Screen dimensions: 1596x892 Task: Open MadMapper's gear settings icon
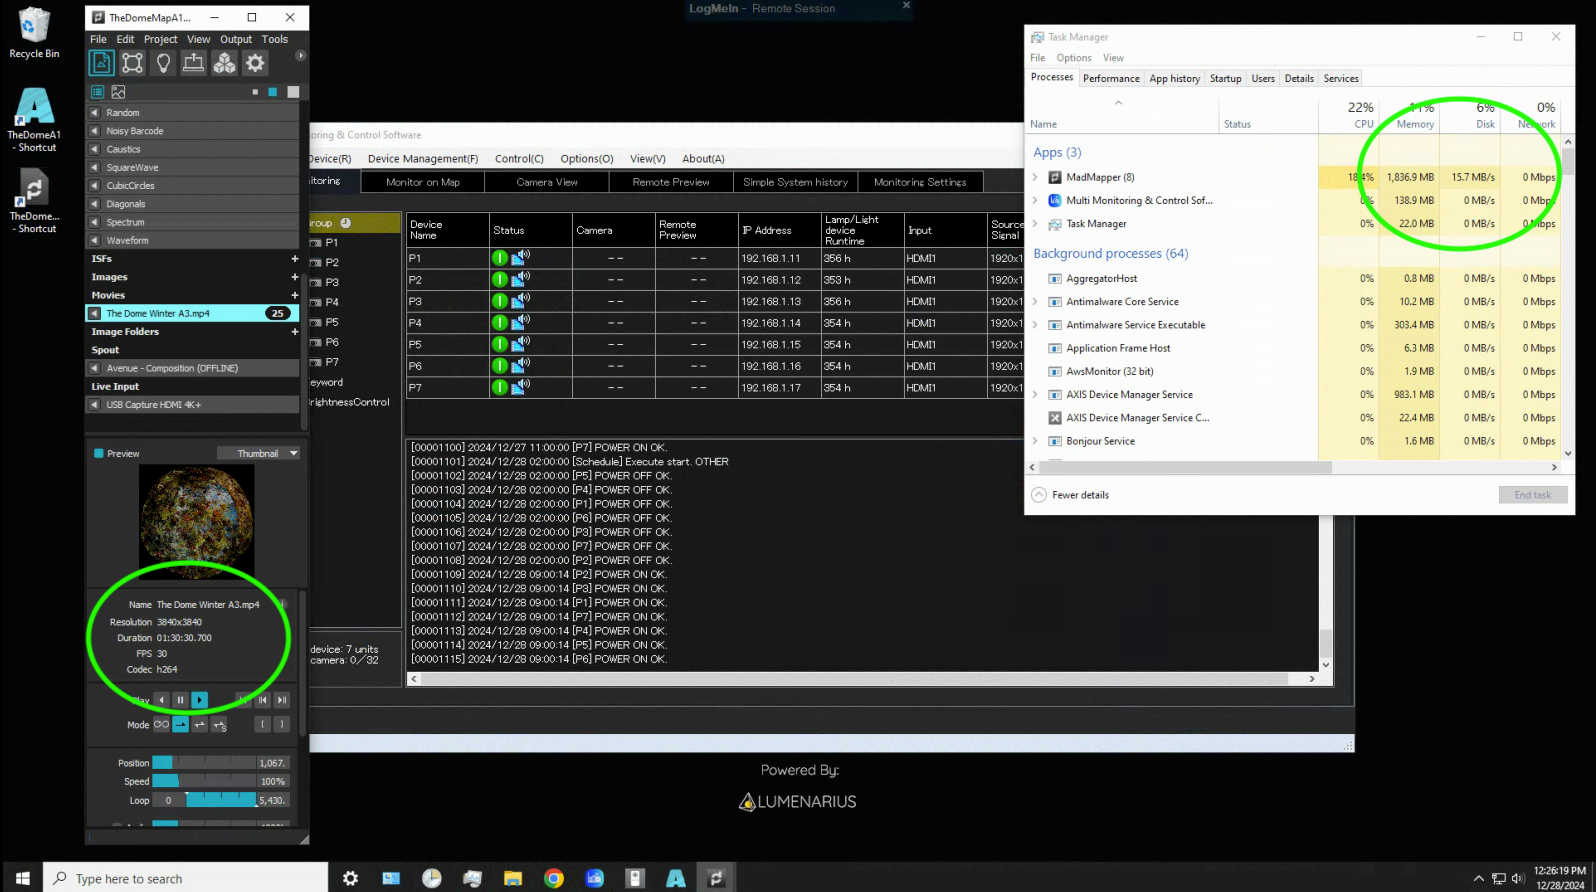click(x=256, y=63)
